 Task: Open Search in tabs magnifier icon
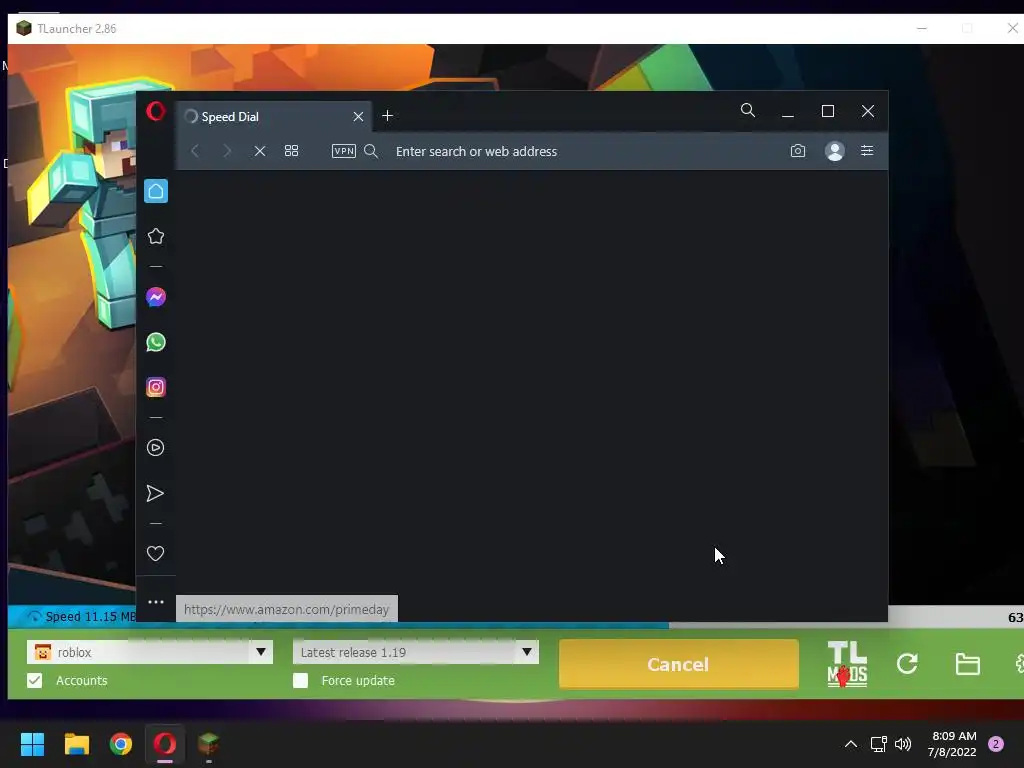point(748,110)
